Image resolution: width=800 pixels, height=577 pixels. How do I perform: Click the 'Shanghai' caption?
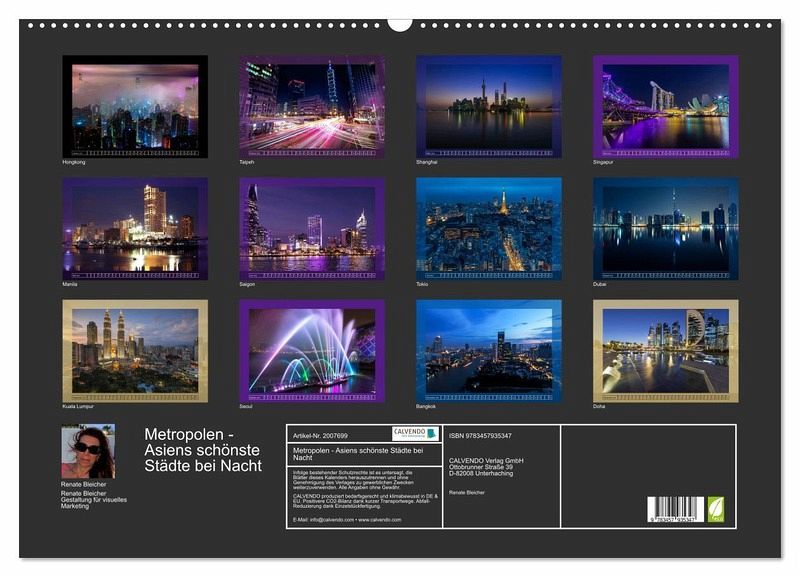(x=427, y=162)
